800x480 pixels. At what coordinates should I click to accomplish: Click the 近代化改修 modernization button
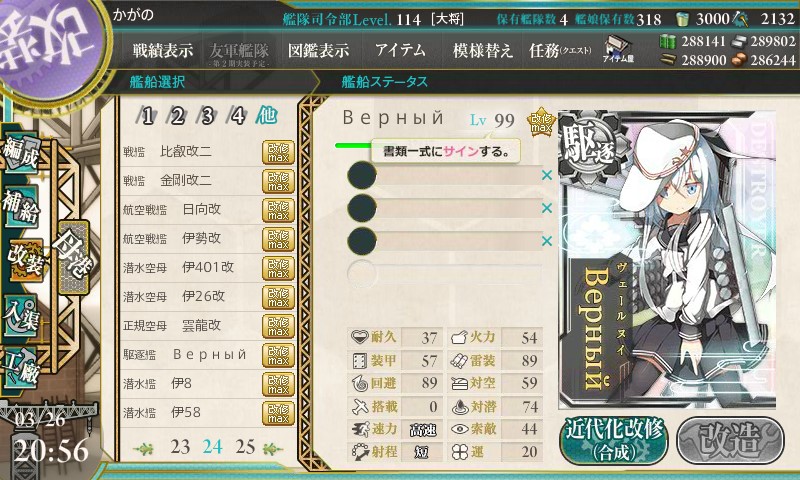tap(614, 441)
